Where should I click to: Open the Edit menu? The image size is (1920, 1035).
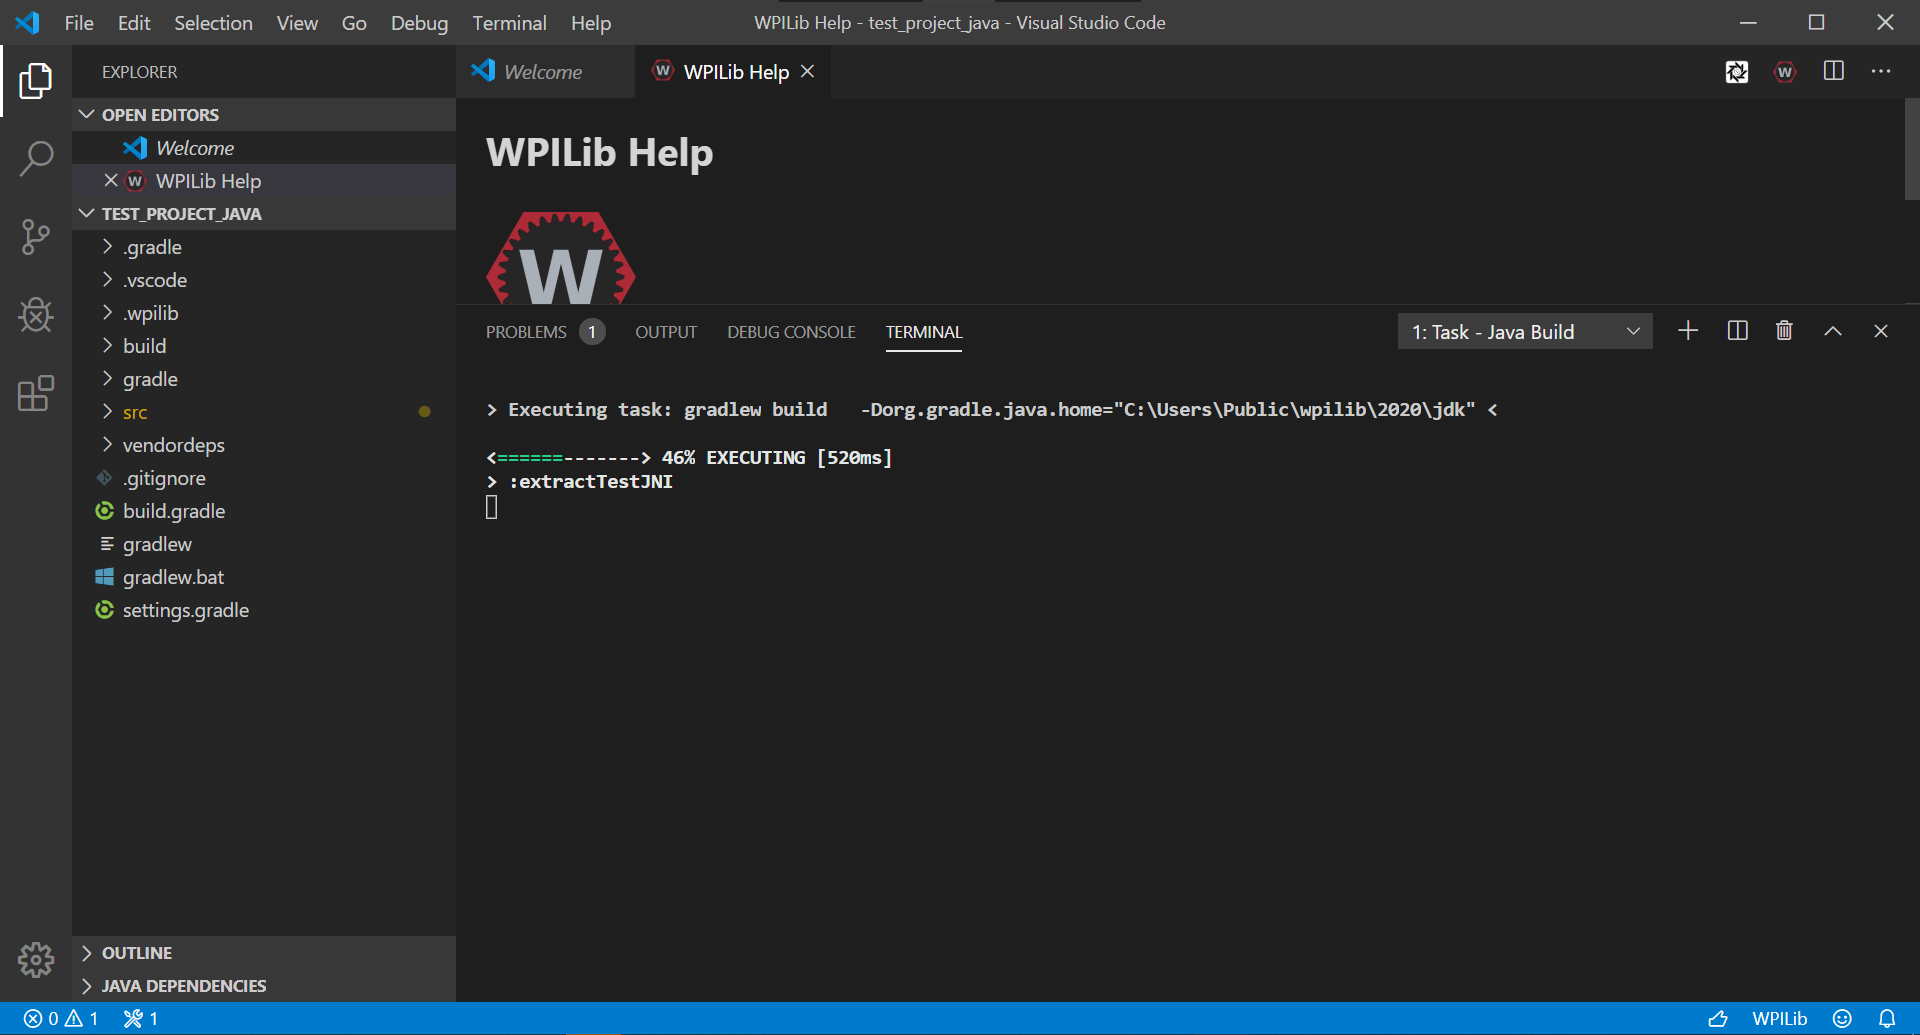[x=134, y=22]
